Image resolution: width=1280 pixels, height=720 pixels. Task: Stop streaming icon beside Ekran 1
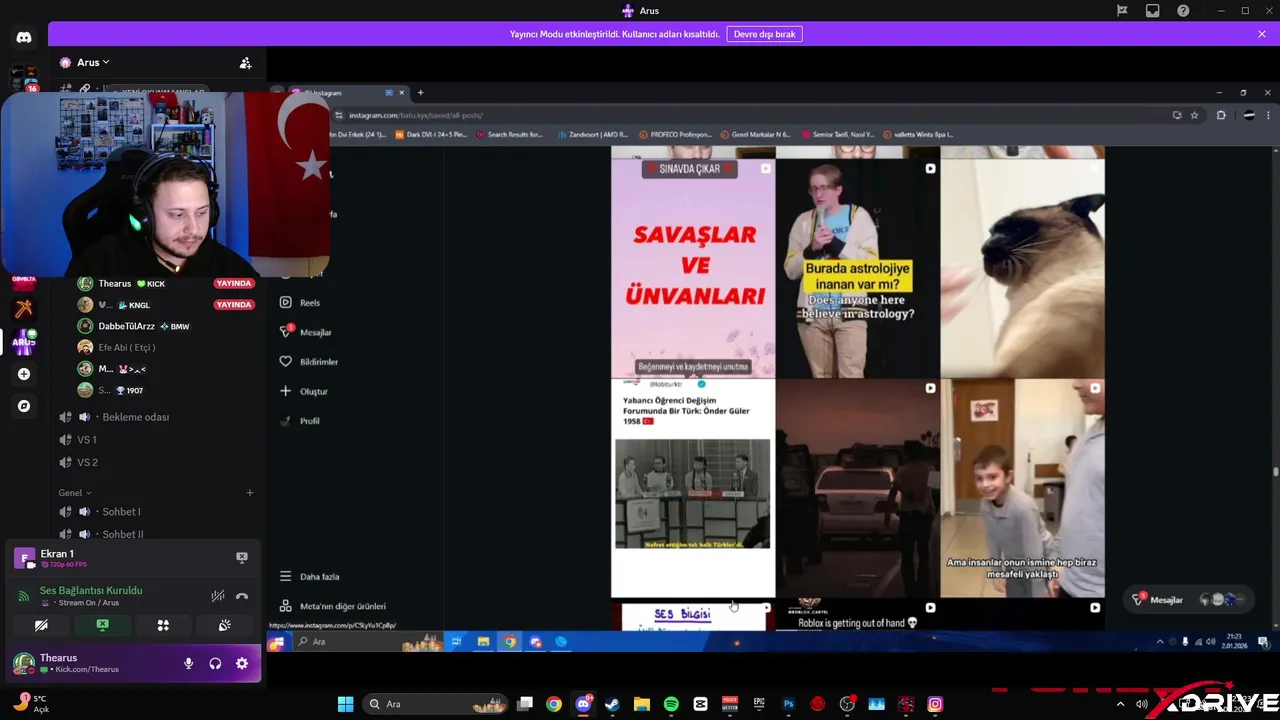pyautogui.click(x=241, y=557)
